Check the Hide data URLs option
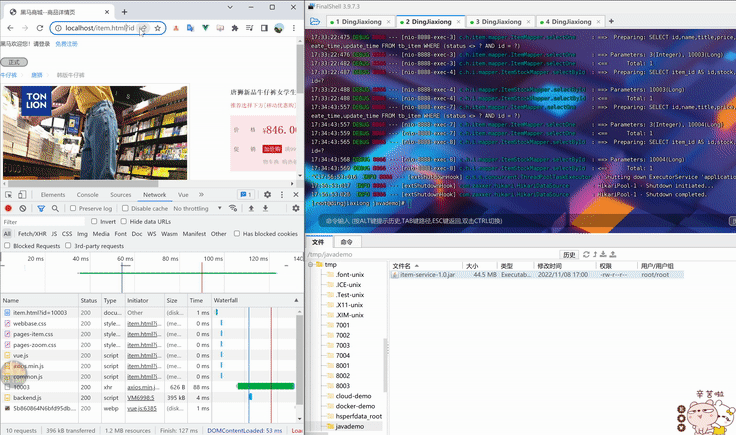Image resolution: width=736 pixels, height=435 pixels. click(x=123, y=221)
